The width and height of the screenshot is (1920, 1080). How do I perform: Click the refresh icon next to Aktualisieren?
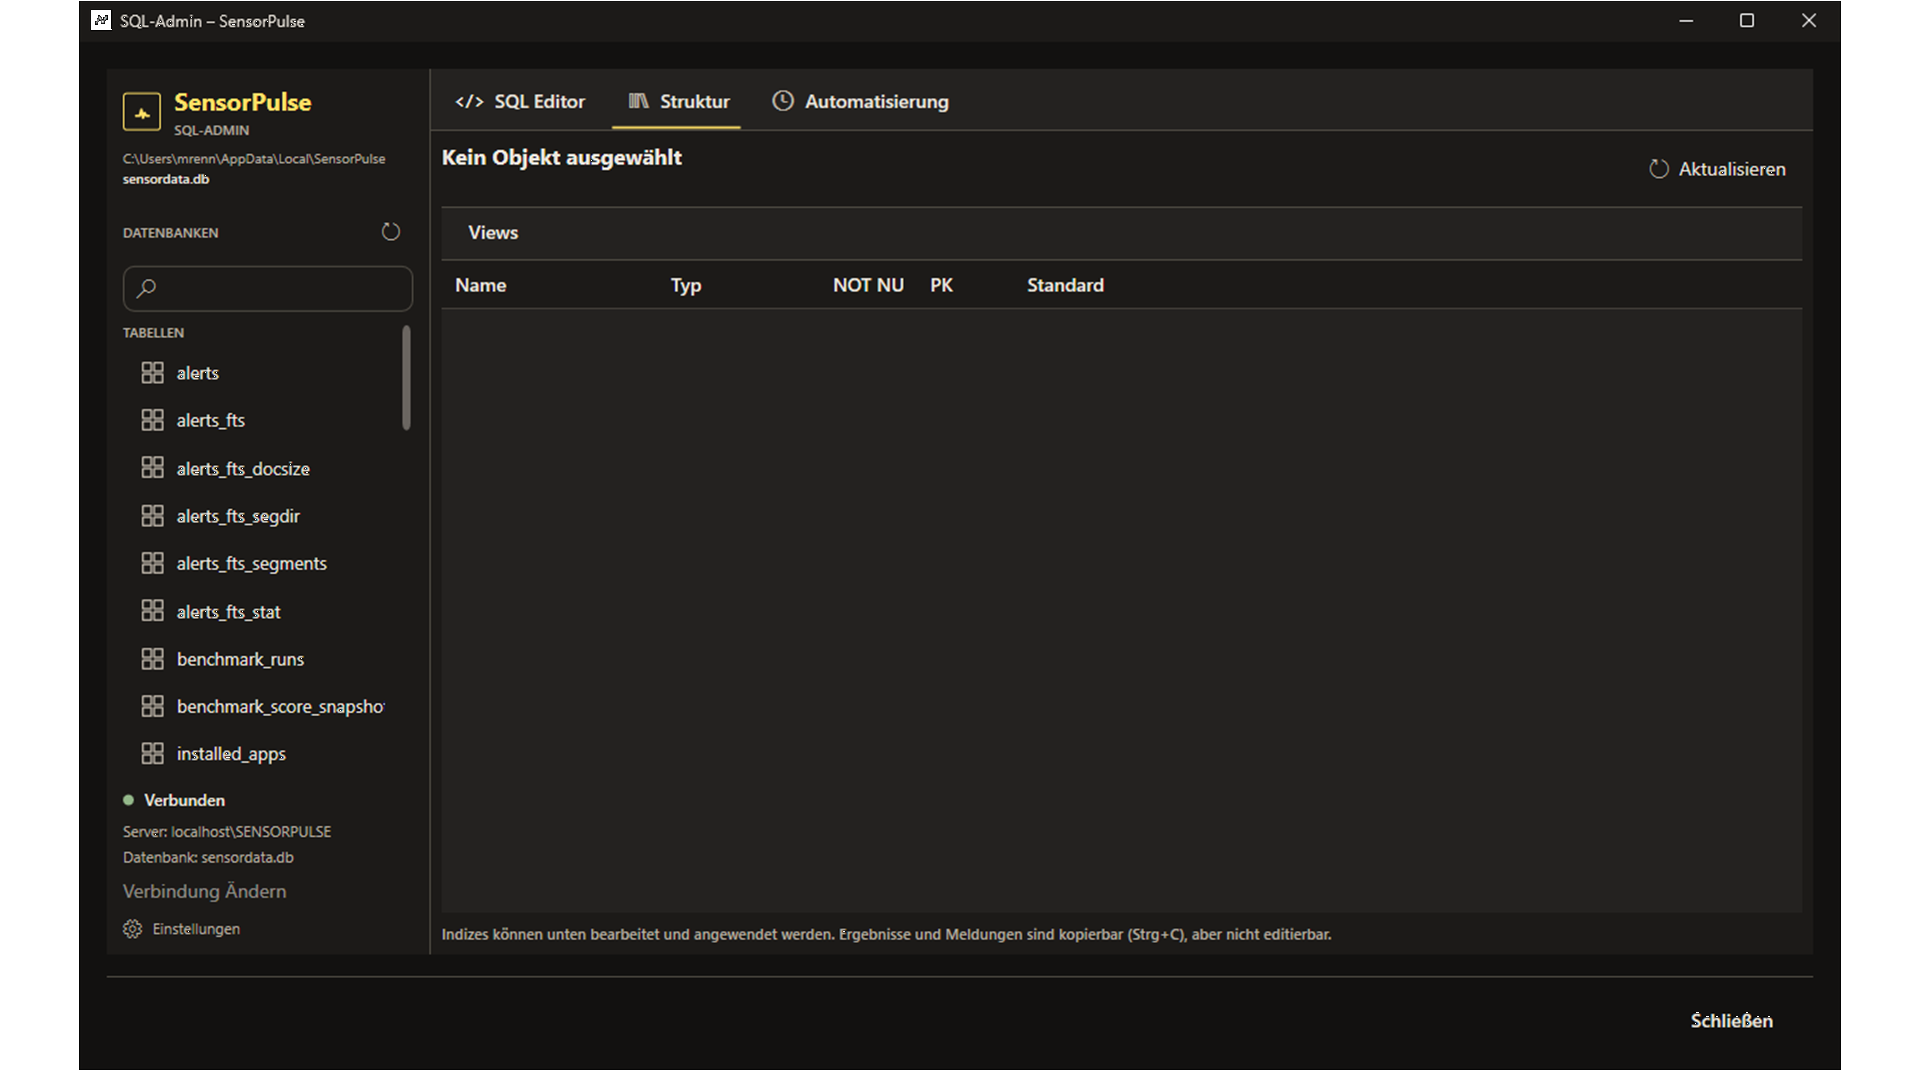(x=1659, y=169)
